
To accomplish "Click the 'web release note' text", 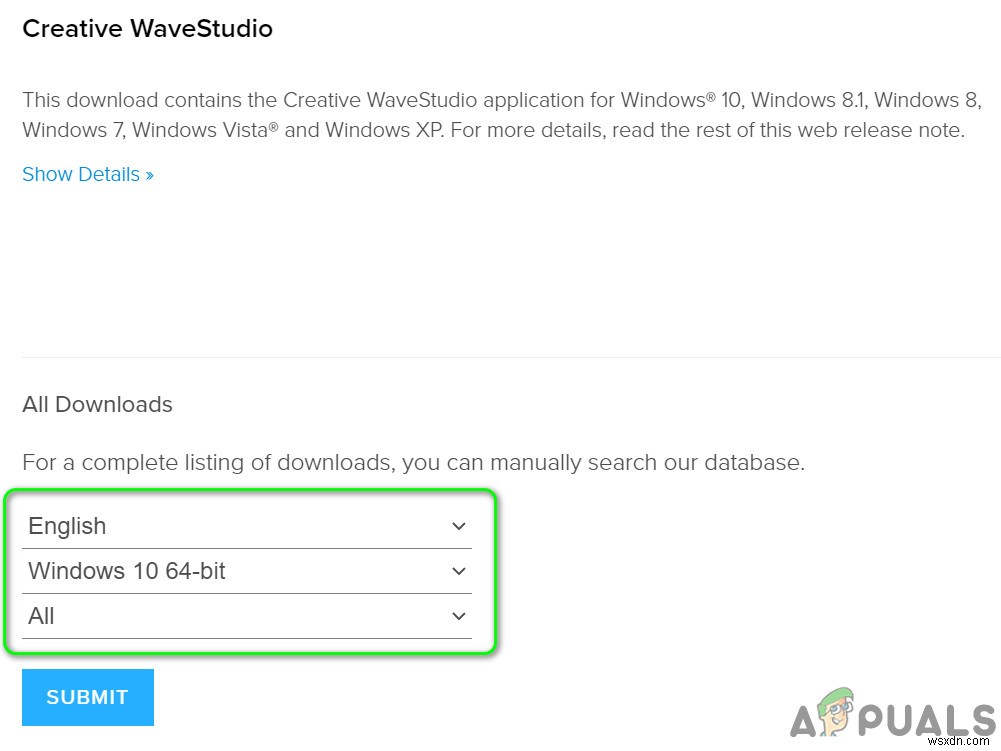I will [x=884, y=130].
